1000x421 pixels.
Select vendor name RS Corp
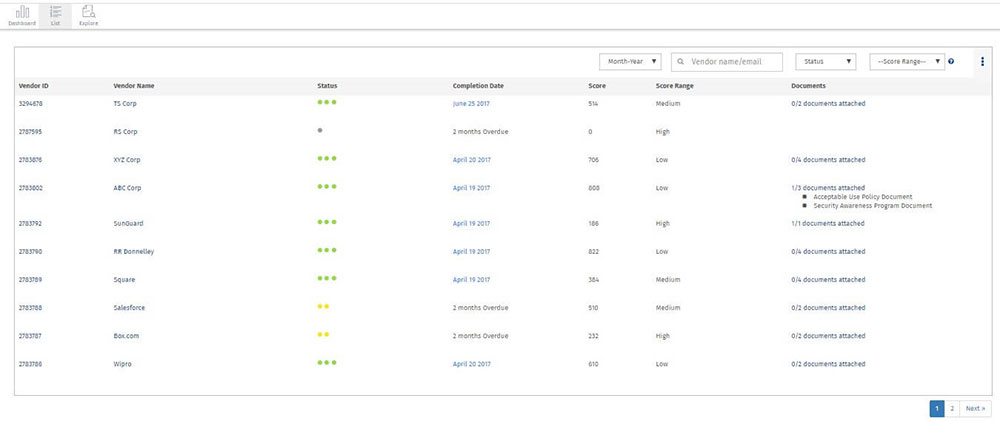[x=125, y=132]
